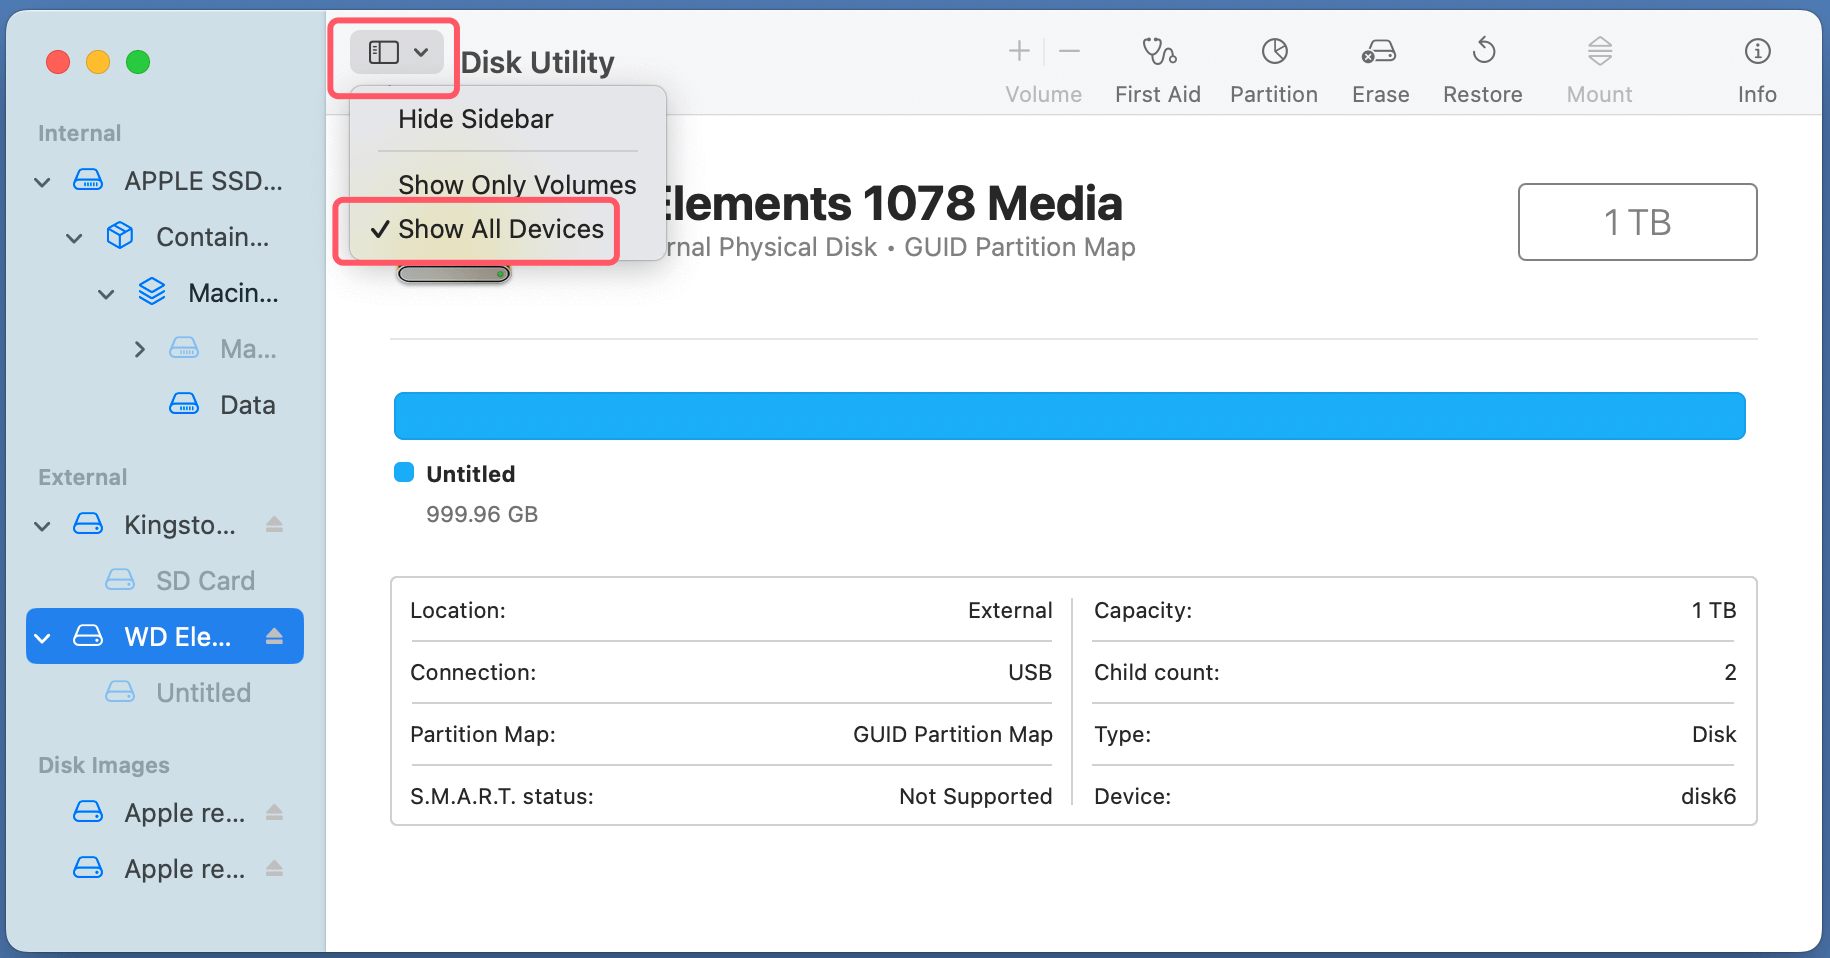
Task: Click the blue Untitled partition usage bar
Action: [1069, 416]
